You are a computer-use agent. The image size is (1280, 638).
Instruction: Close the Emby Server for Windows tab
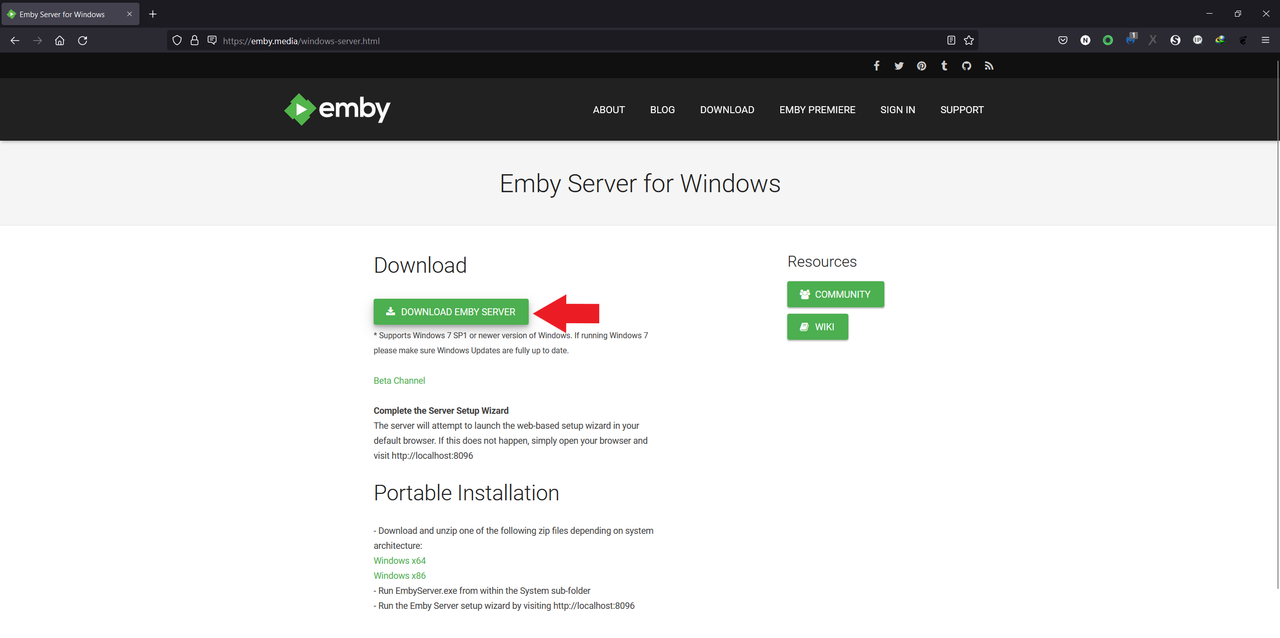129,14
